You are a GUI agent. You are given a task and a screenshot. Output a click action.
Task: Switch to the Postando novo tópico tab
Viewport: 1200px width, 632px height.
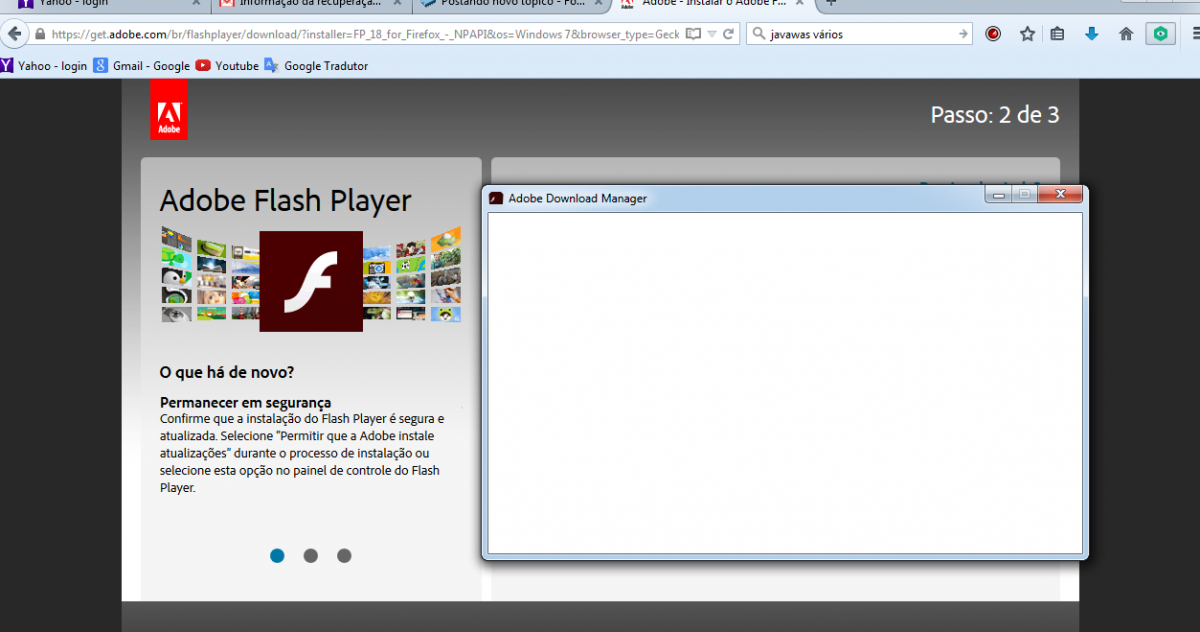(510, 4)
